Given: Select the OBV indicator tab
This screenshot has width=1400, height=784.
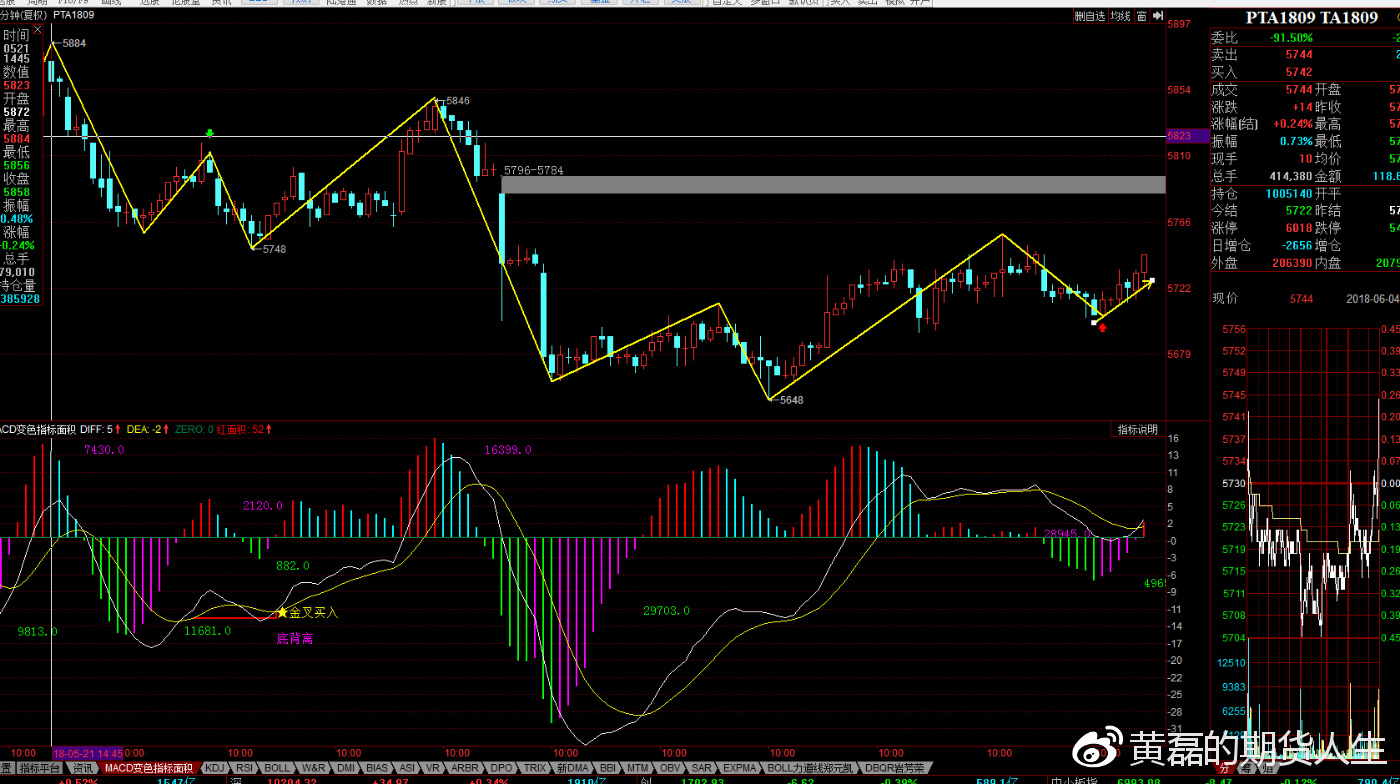Looking at the screenshot, I should point(669,768).
